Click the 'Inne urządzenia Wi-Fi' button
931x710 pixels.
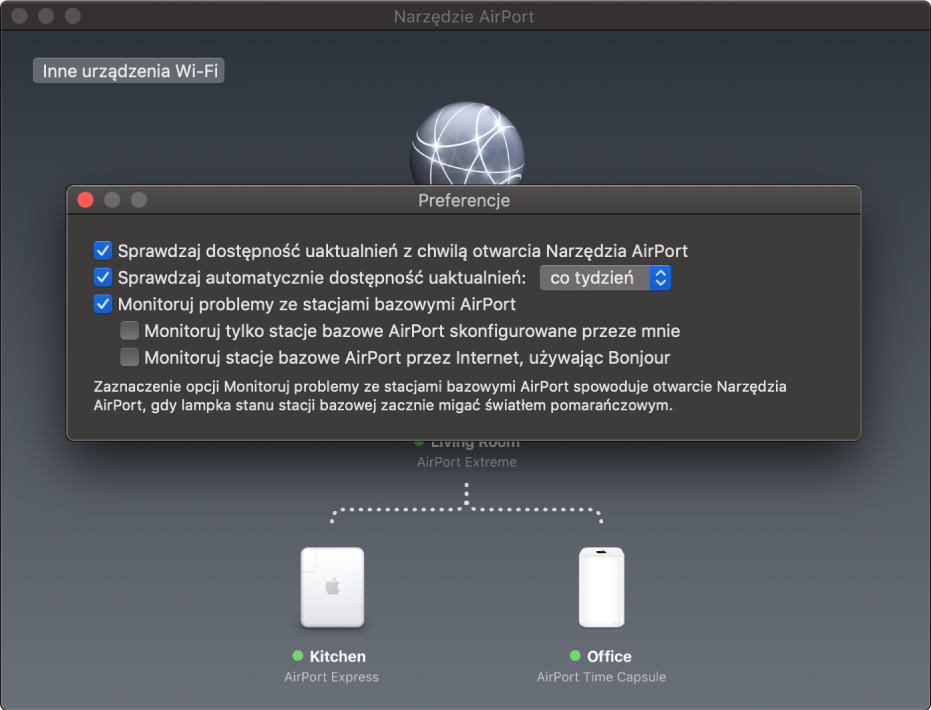(x=129, y=71)
